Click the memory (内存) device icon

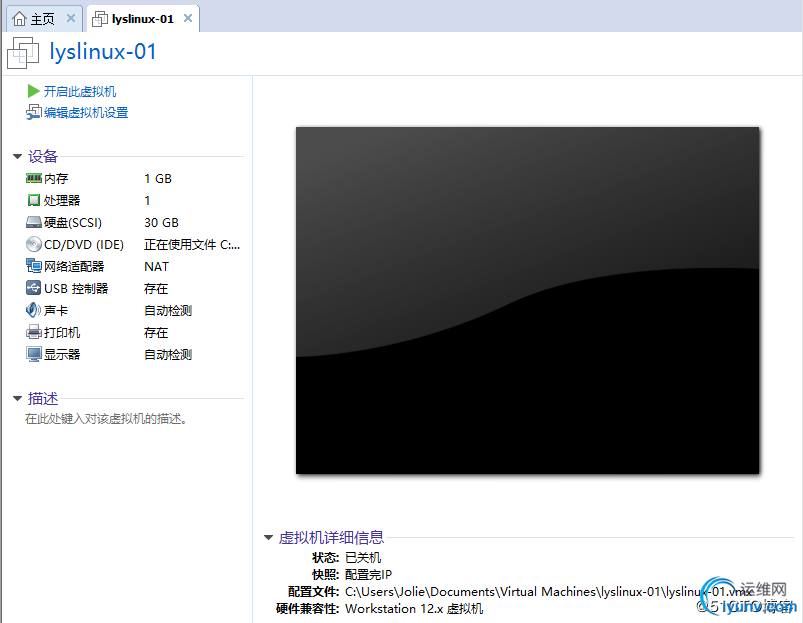[34, 178]
